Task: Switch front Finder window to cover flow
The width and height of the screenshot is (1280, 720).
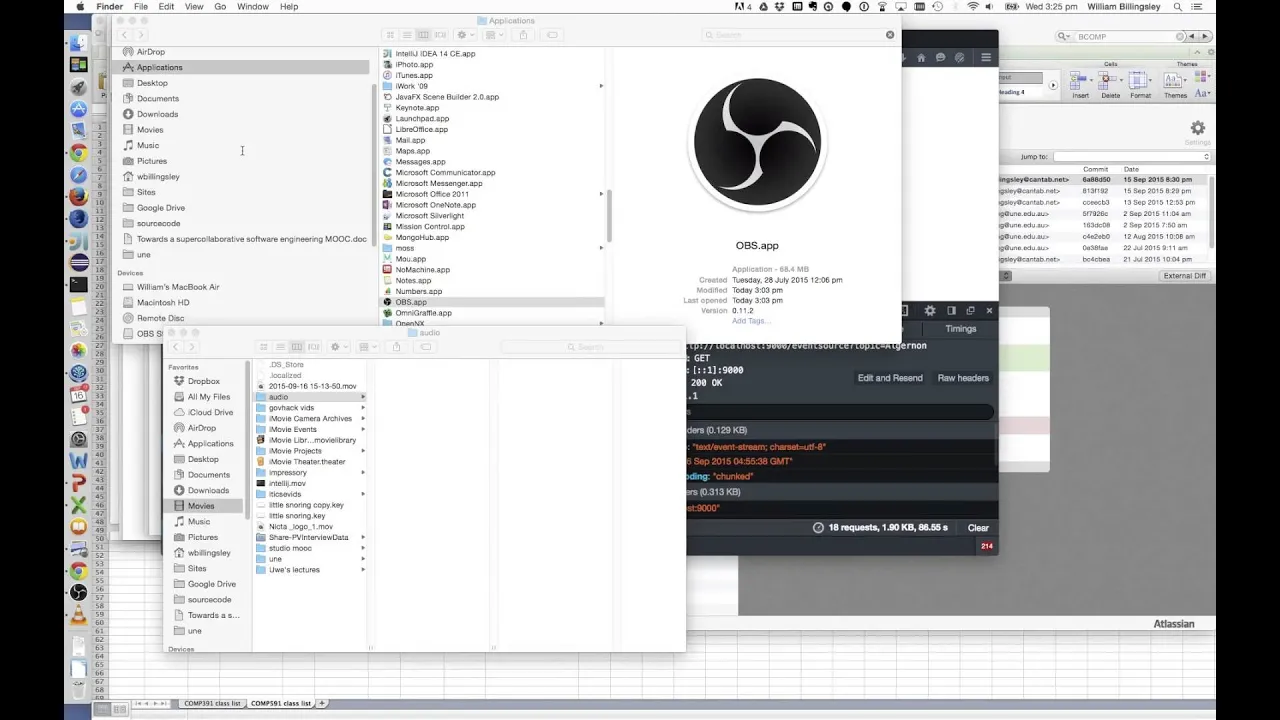Action: 314,347
